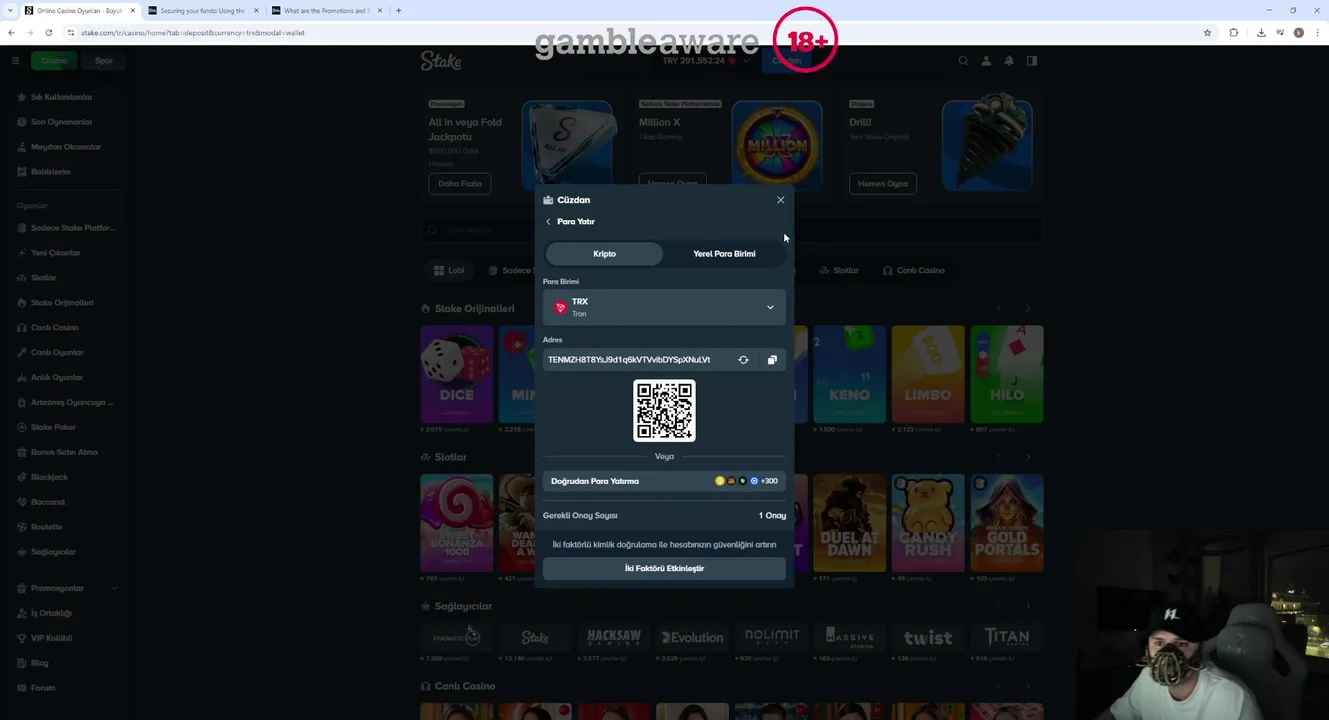Open the sidebar hamburger menu
1329x720 pixels.
tap(15, 61)
